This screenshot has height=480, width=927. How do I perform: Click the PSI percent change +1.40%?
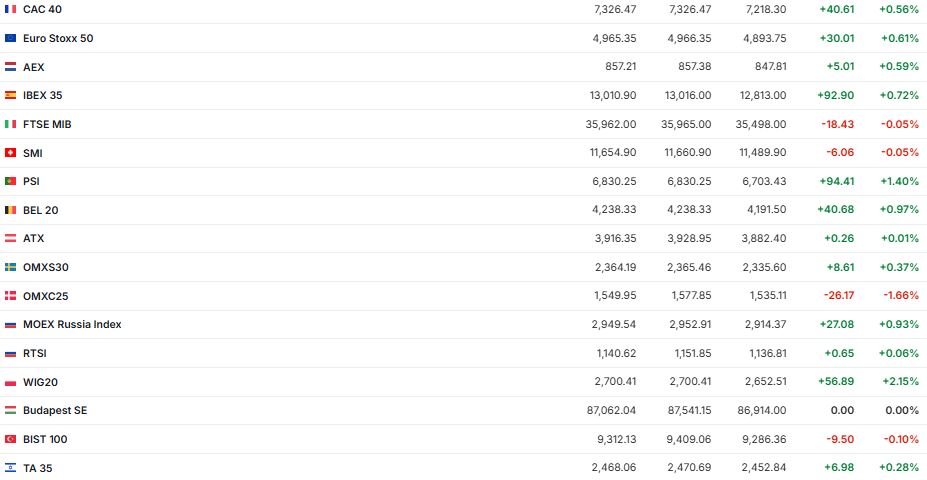tap(898, 181)
